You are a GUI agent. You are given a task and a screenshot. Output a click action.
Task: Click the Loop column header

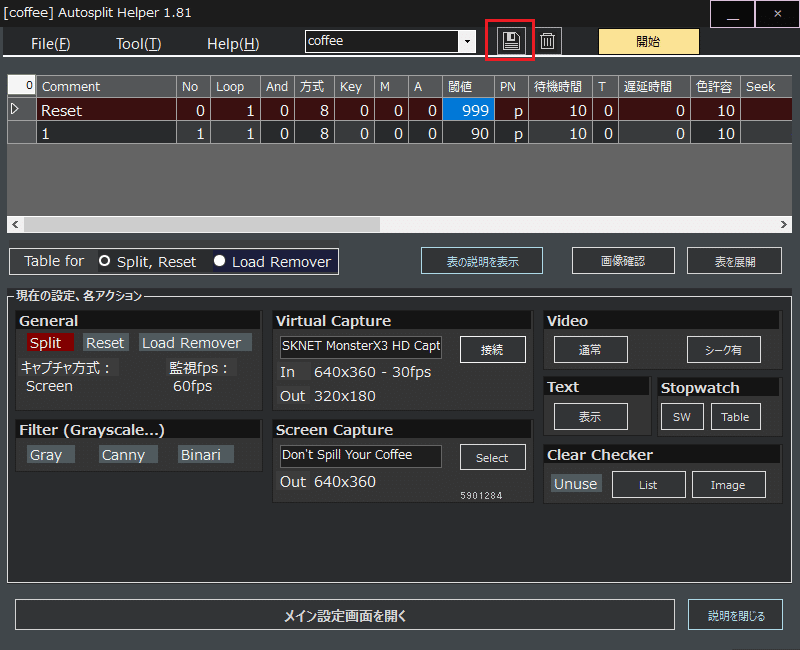[235, 86]
